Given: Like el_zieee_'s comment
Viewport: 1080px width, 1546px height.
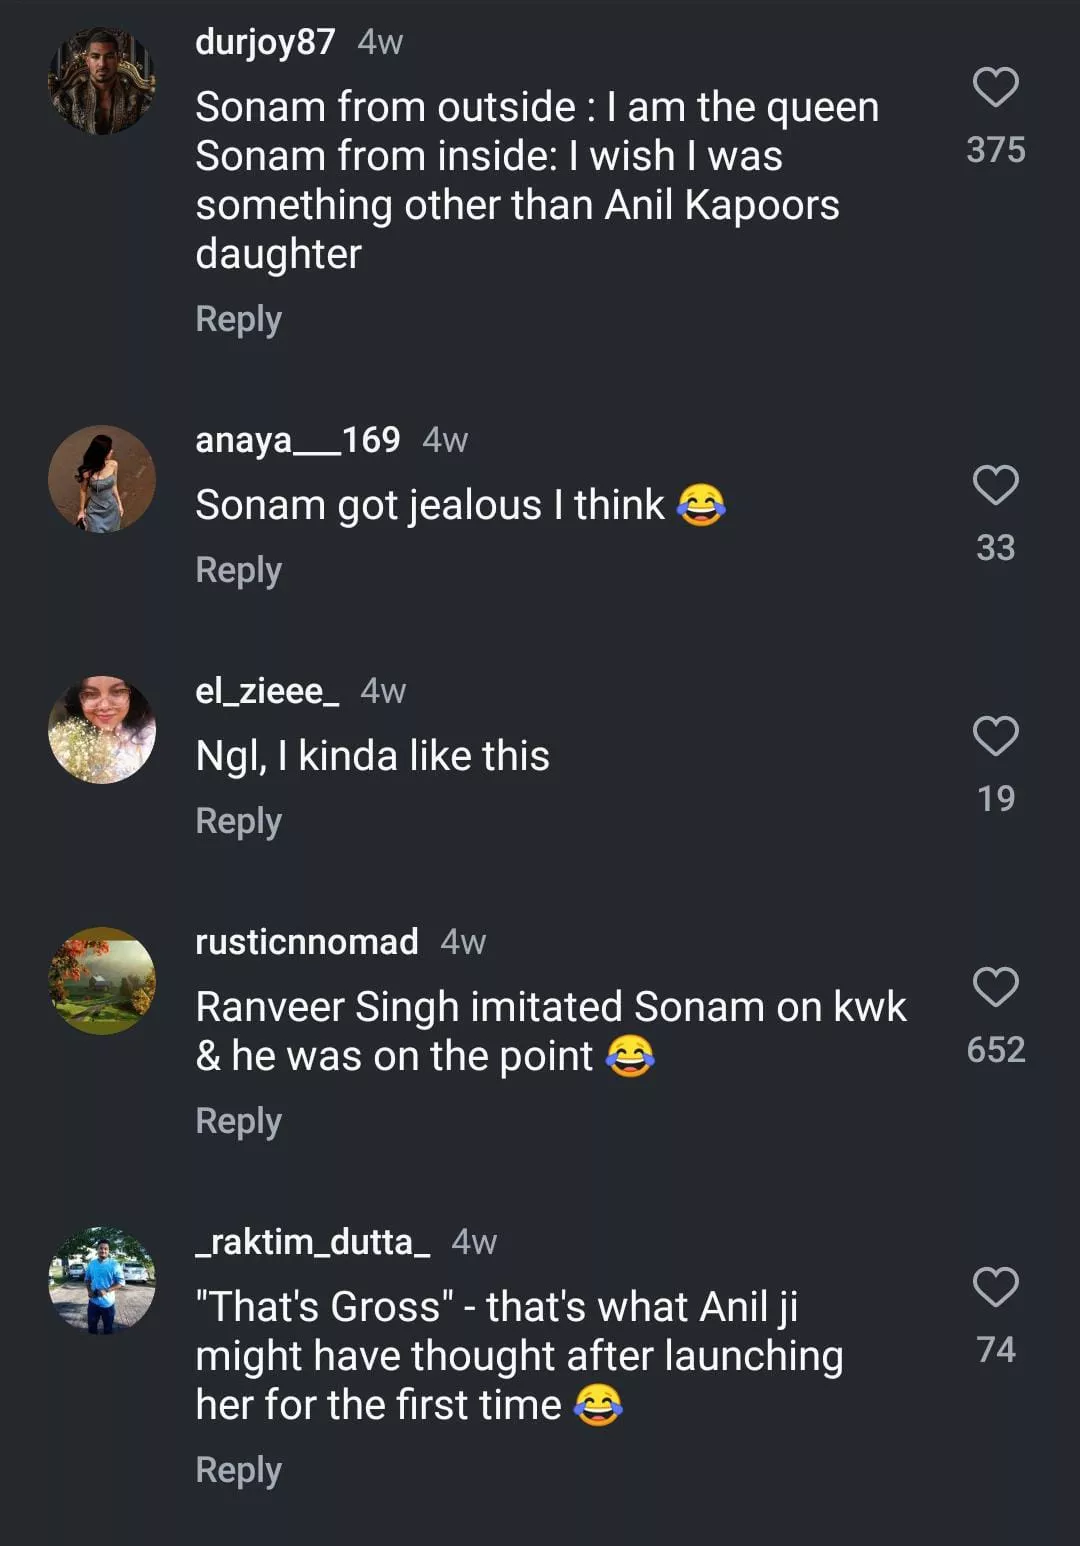Looking at the screenshot, I should pyautogui.click(x=995, y=737).
